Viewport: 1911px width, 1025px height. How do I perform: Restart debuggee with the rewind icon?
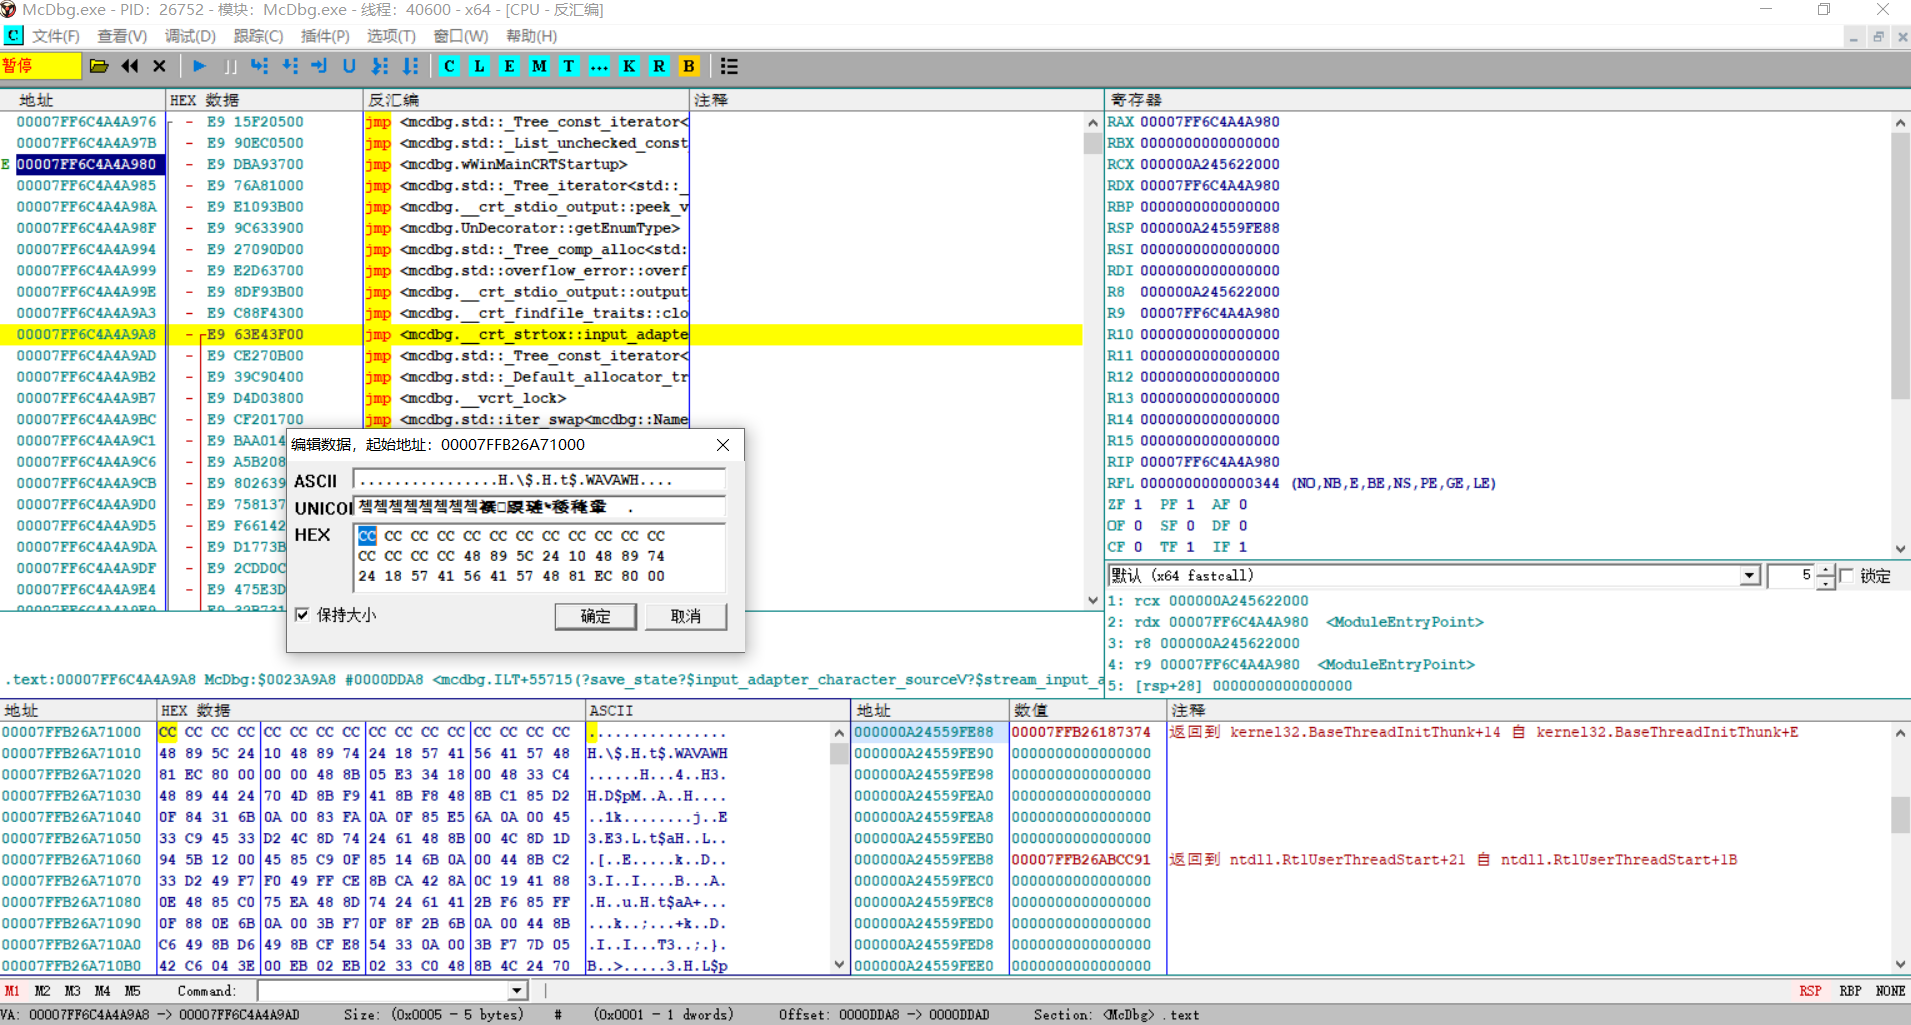130,66
